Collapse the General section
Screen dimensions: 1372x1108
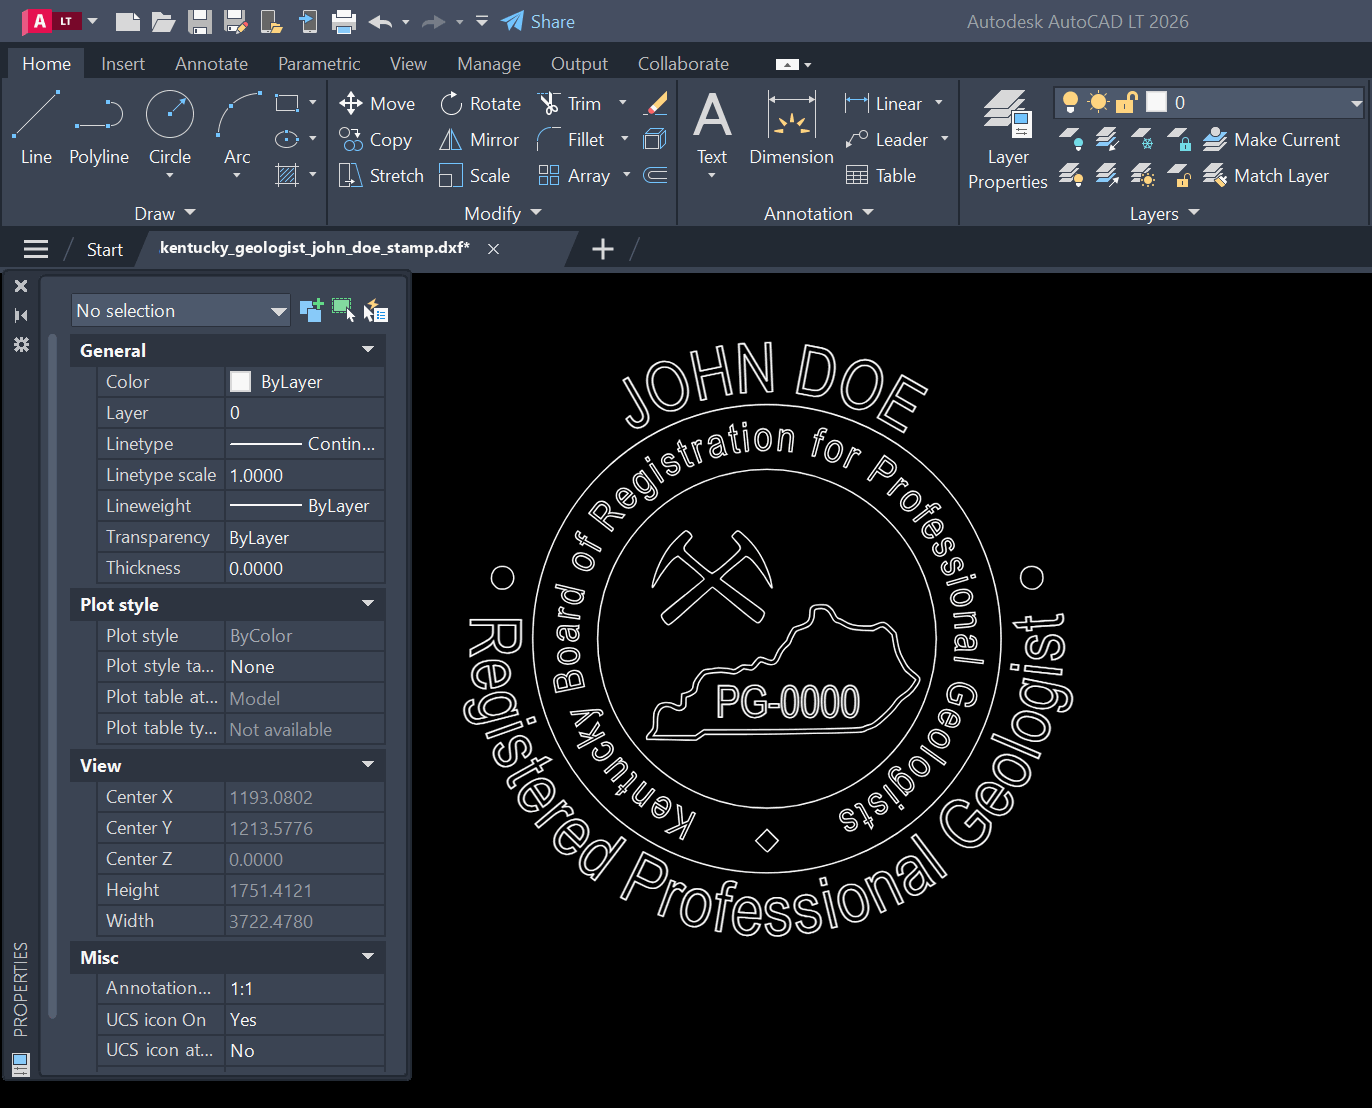tap(368, 350)
